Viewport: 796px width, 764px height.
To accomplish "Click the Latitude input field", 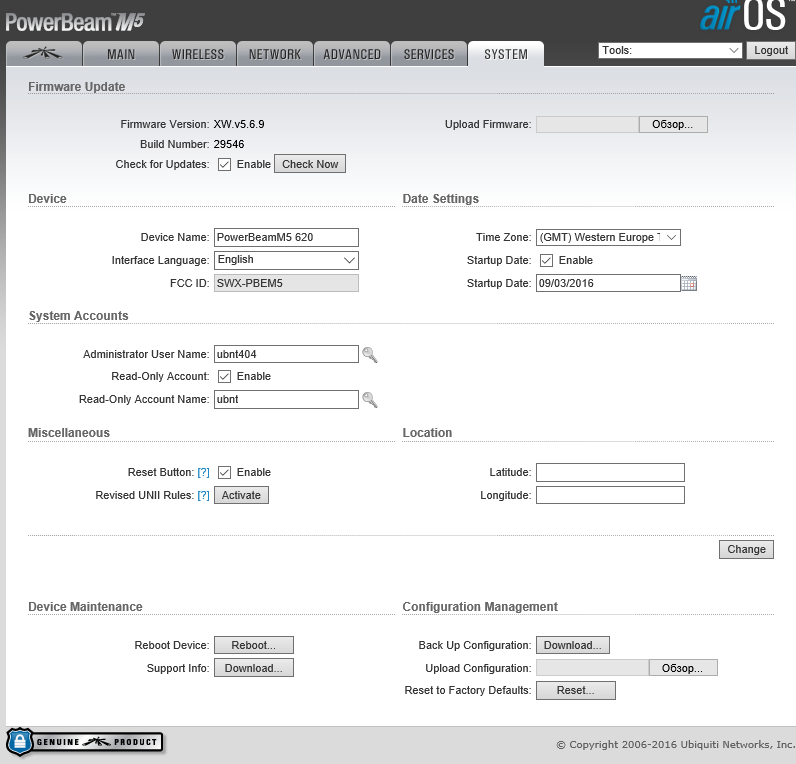I will [x=610, y=472].
